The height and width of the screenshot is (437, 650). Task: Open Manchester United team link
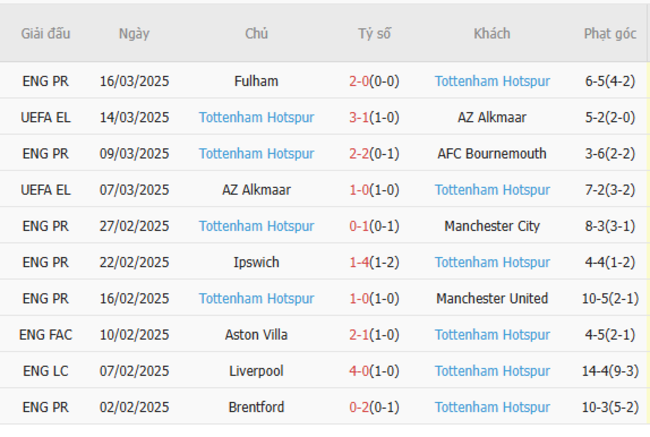tap(492, 298)
